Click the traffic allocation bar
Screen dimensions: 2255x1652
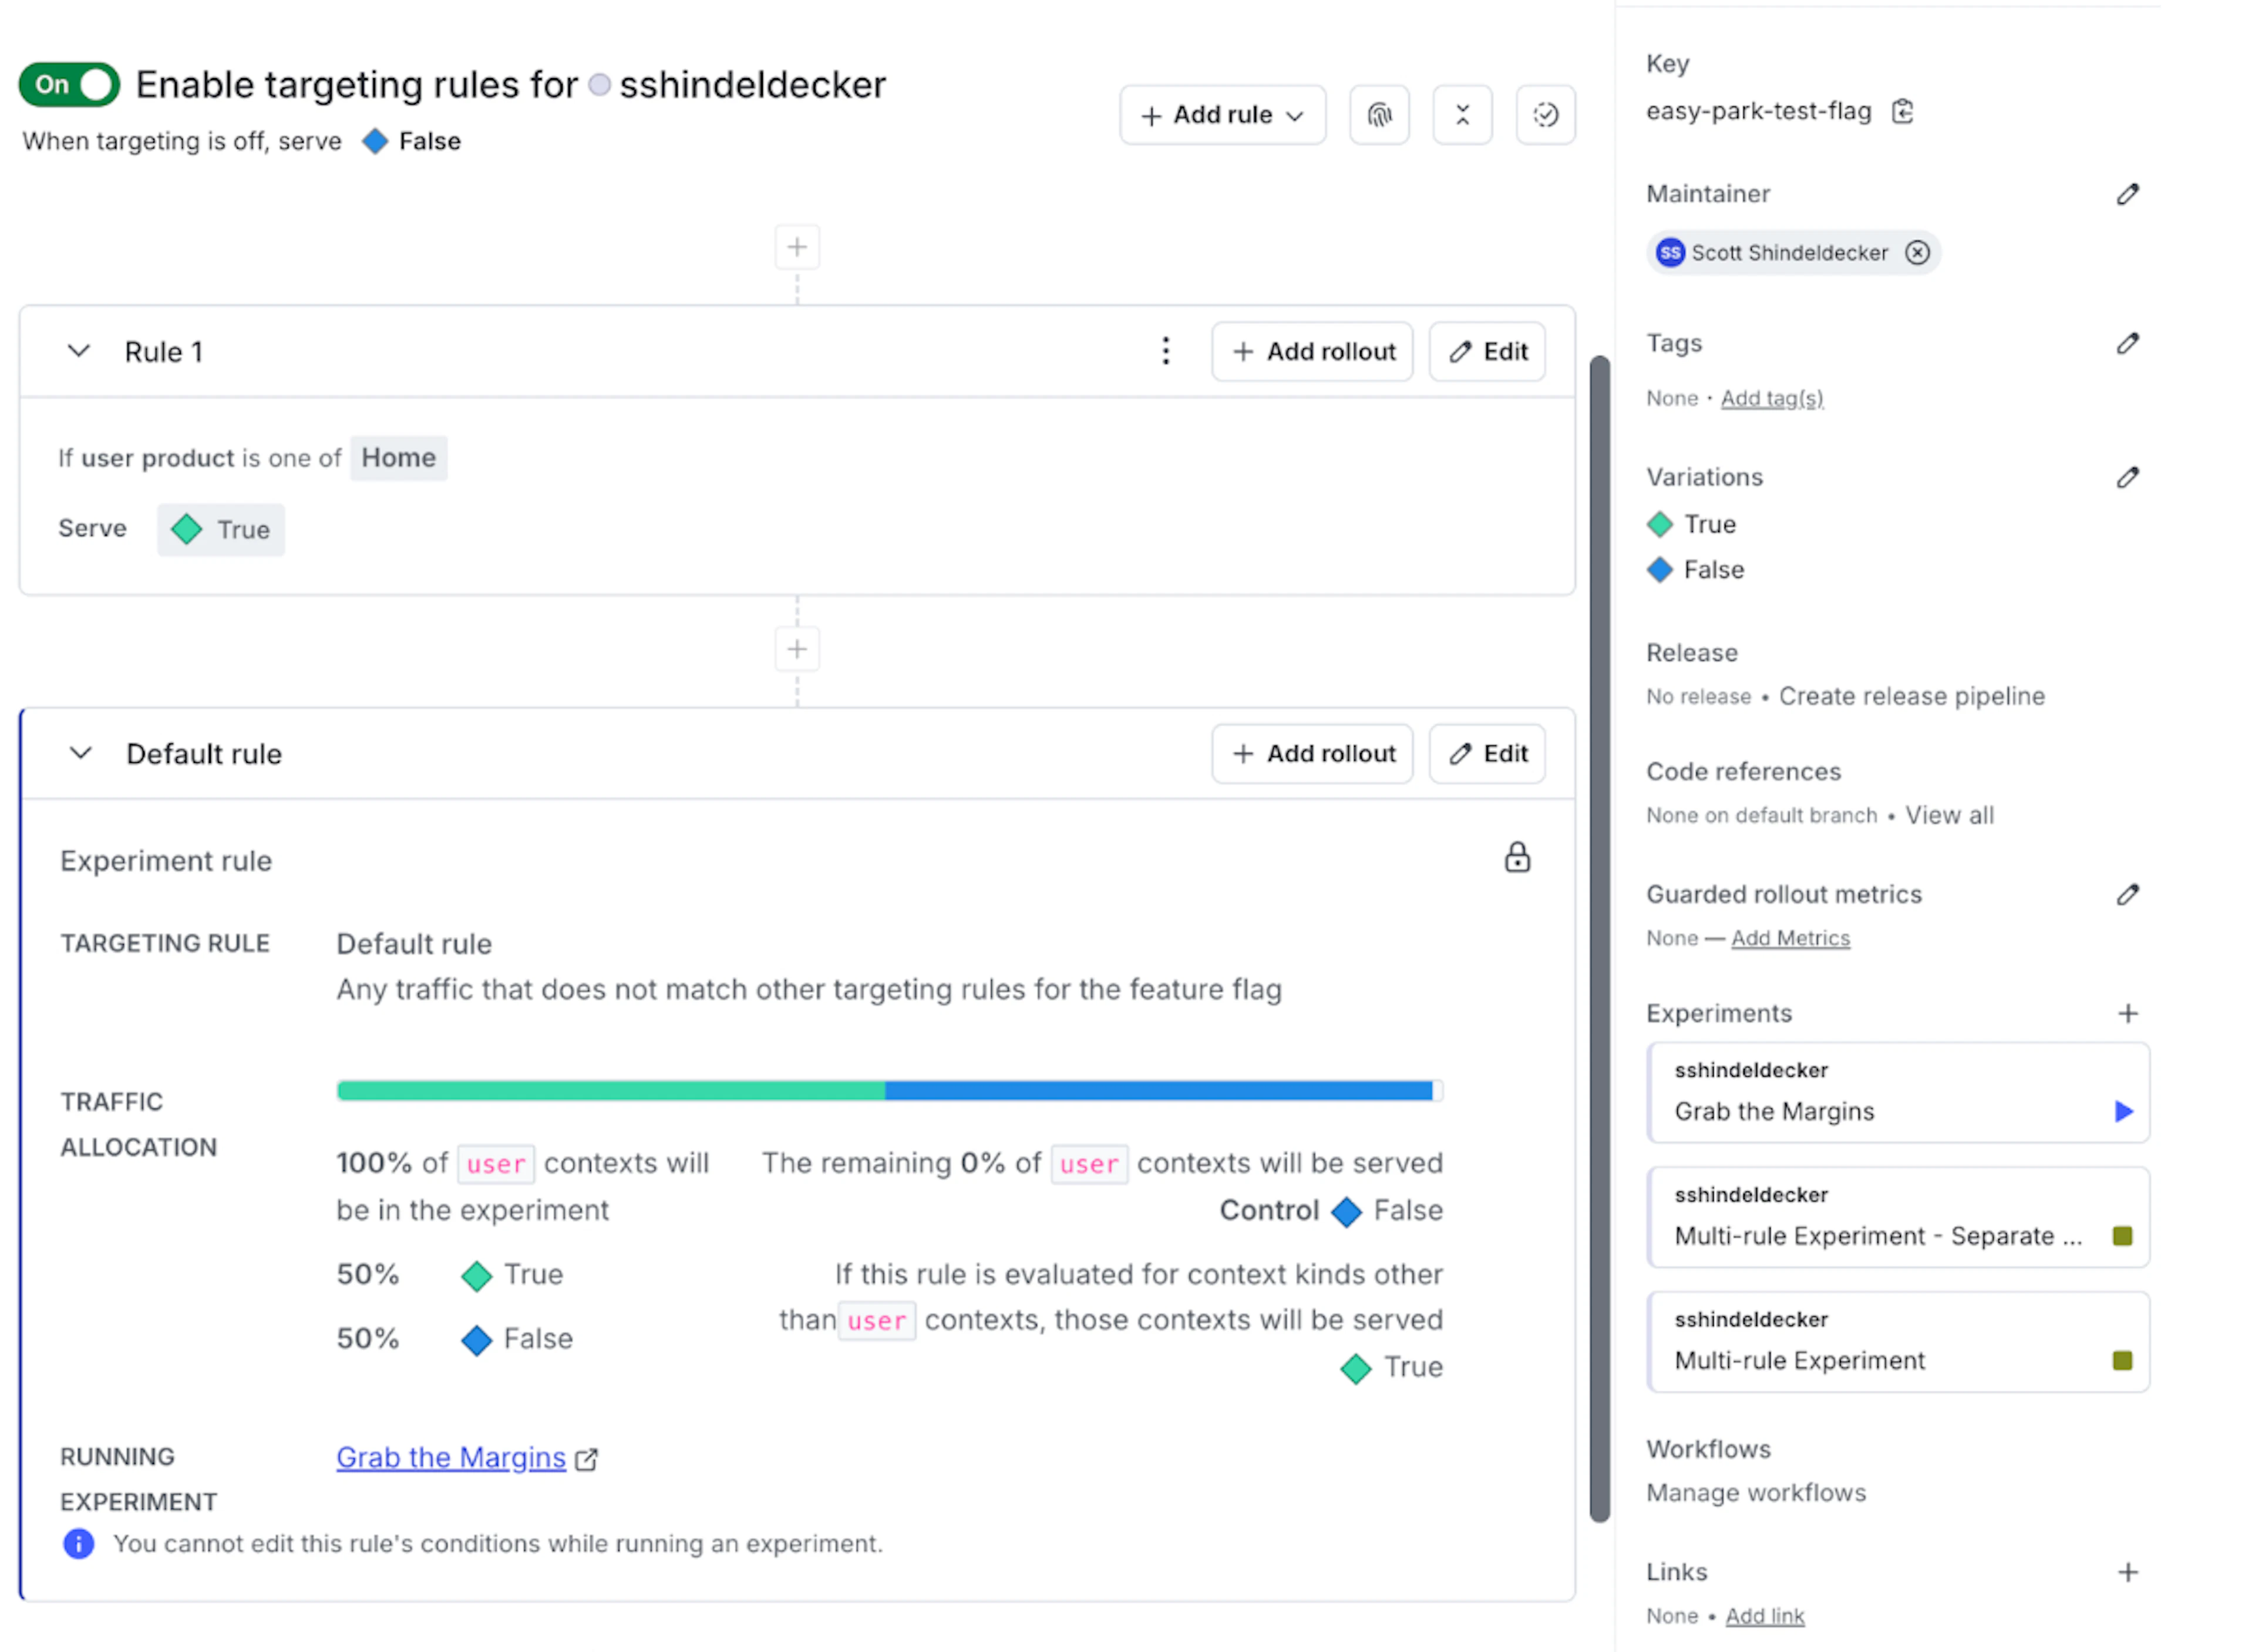click(x=890, y=1090)
